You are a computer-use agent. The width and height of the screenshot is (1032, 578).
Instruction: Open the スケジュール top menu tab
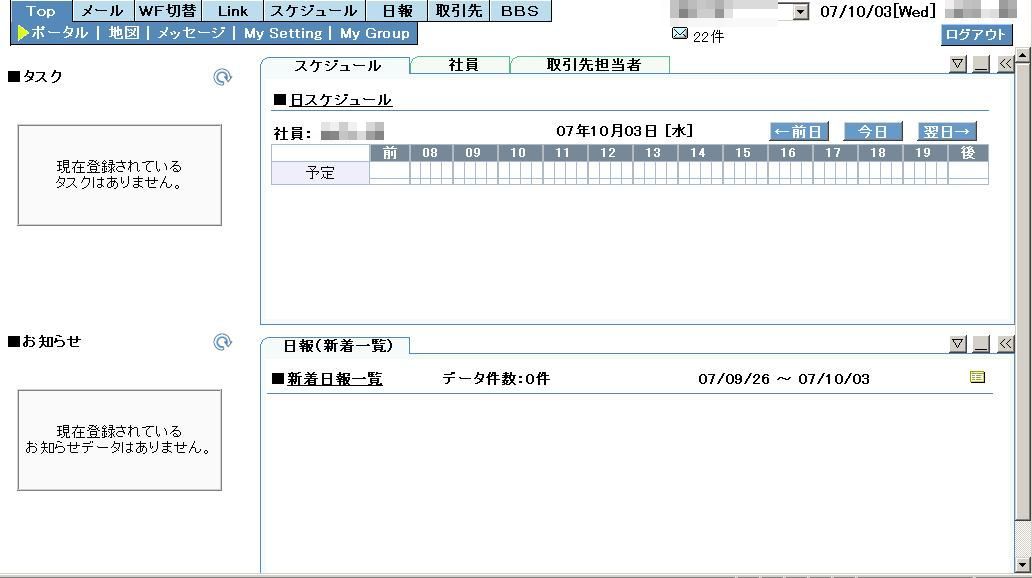tap(313, 11)
